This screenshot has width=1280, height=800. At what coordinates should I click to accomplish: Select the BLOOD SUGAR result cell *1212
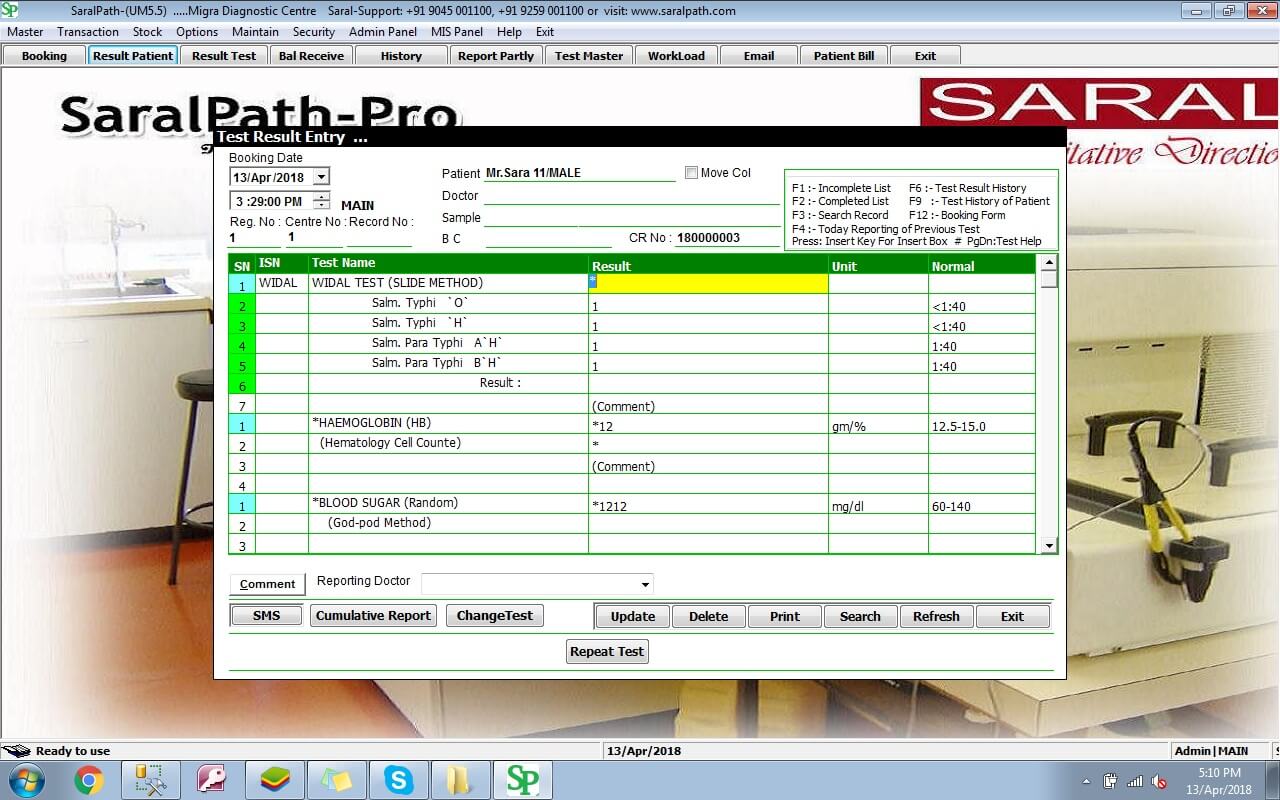pyautogui.click(x=708, y=504)
